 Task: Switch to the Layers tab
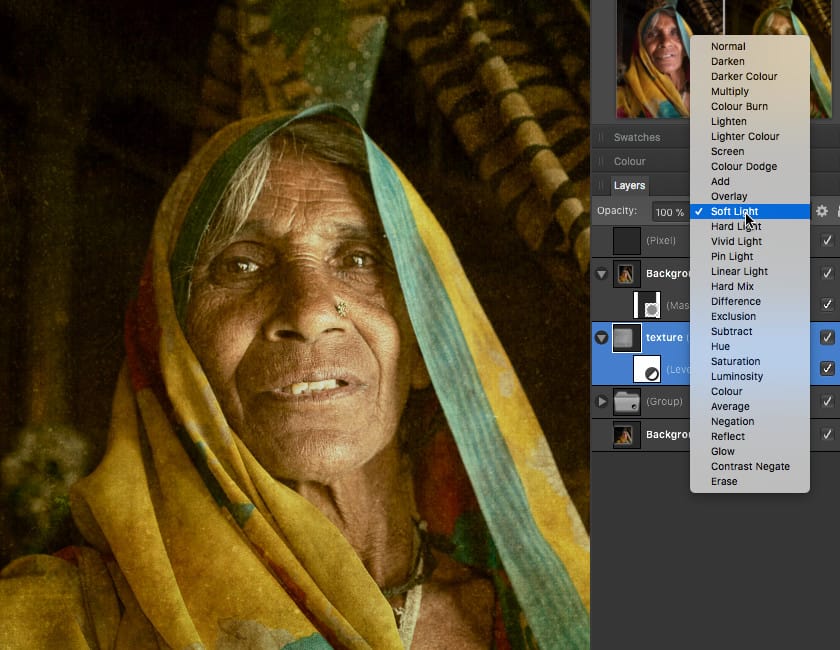coord(629,185)
